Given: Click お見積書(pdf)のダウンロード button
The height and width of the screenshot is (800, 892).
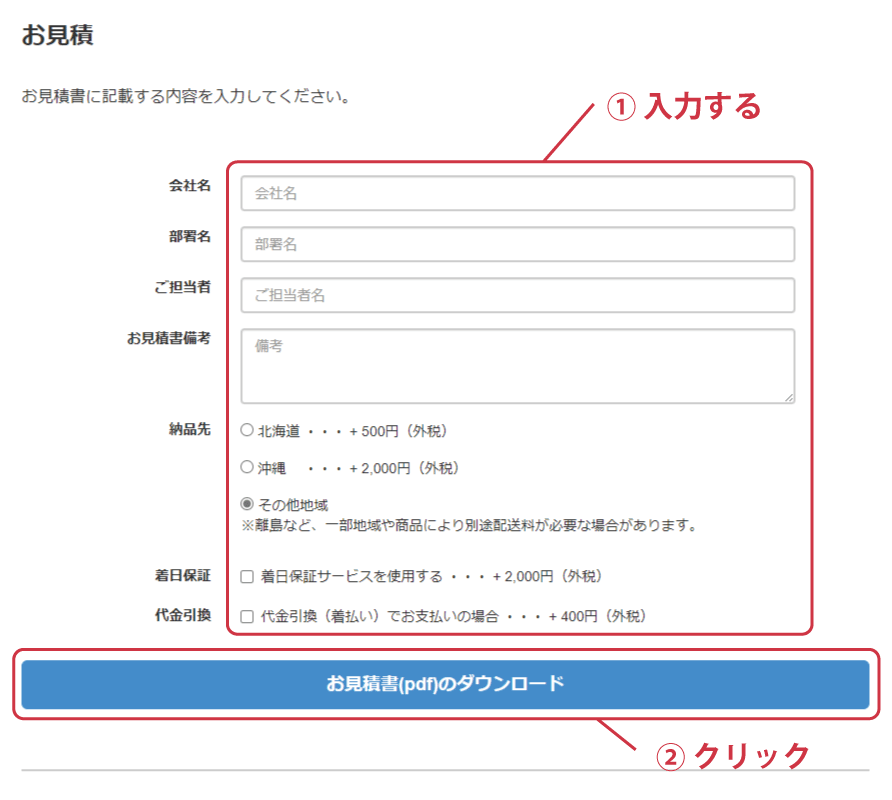Looking at the screenshot, I should pyautogui.click(x=445, y=684).
